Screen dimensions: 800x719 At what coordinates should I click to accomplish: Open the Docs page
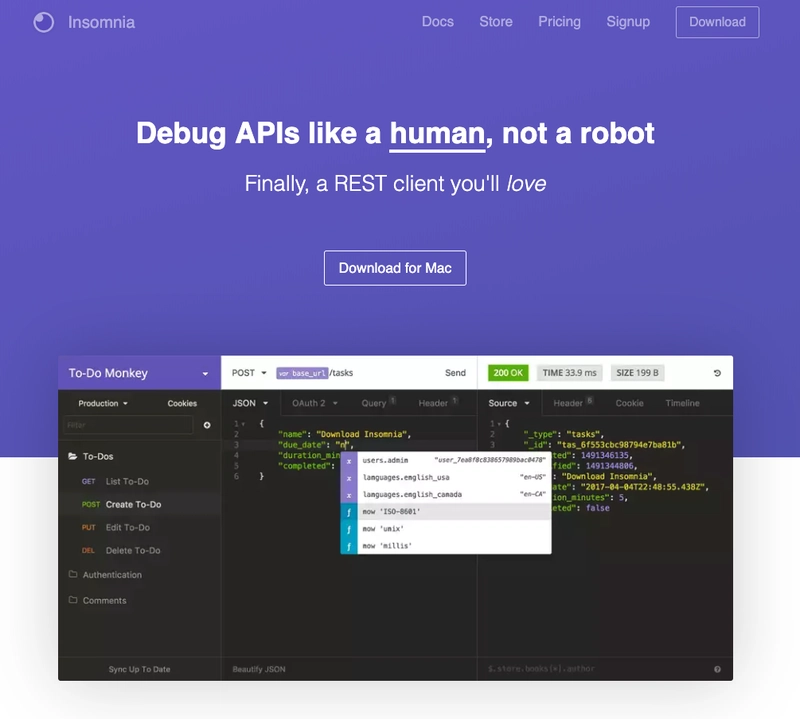438,22
